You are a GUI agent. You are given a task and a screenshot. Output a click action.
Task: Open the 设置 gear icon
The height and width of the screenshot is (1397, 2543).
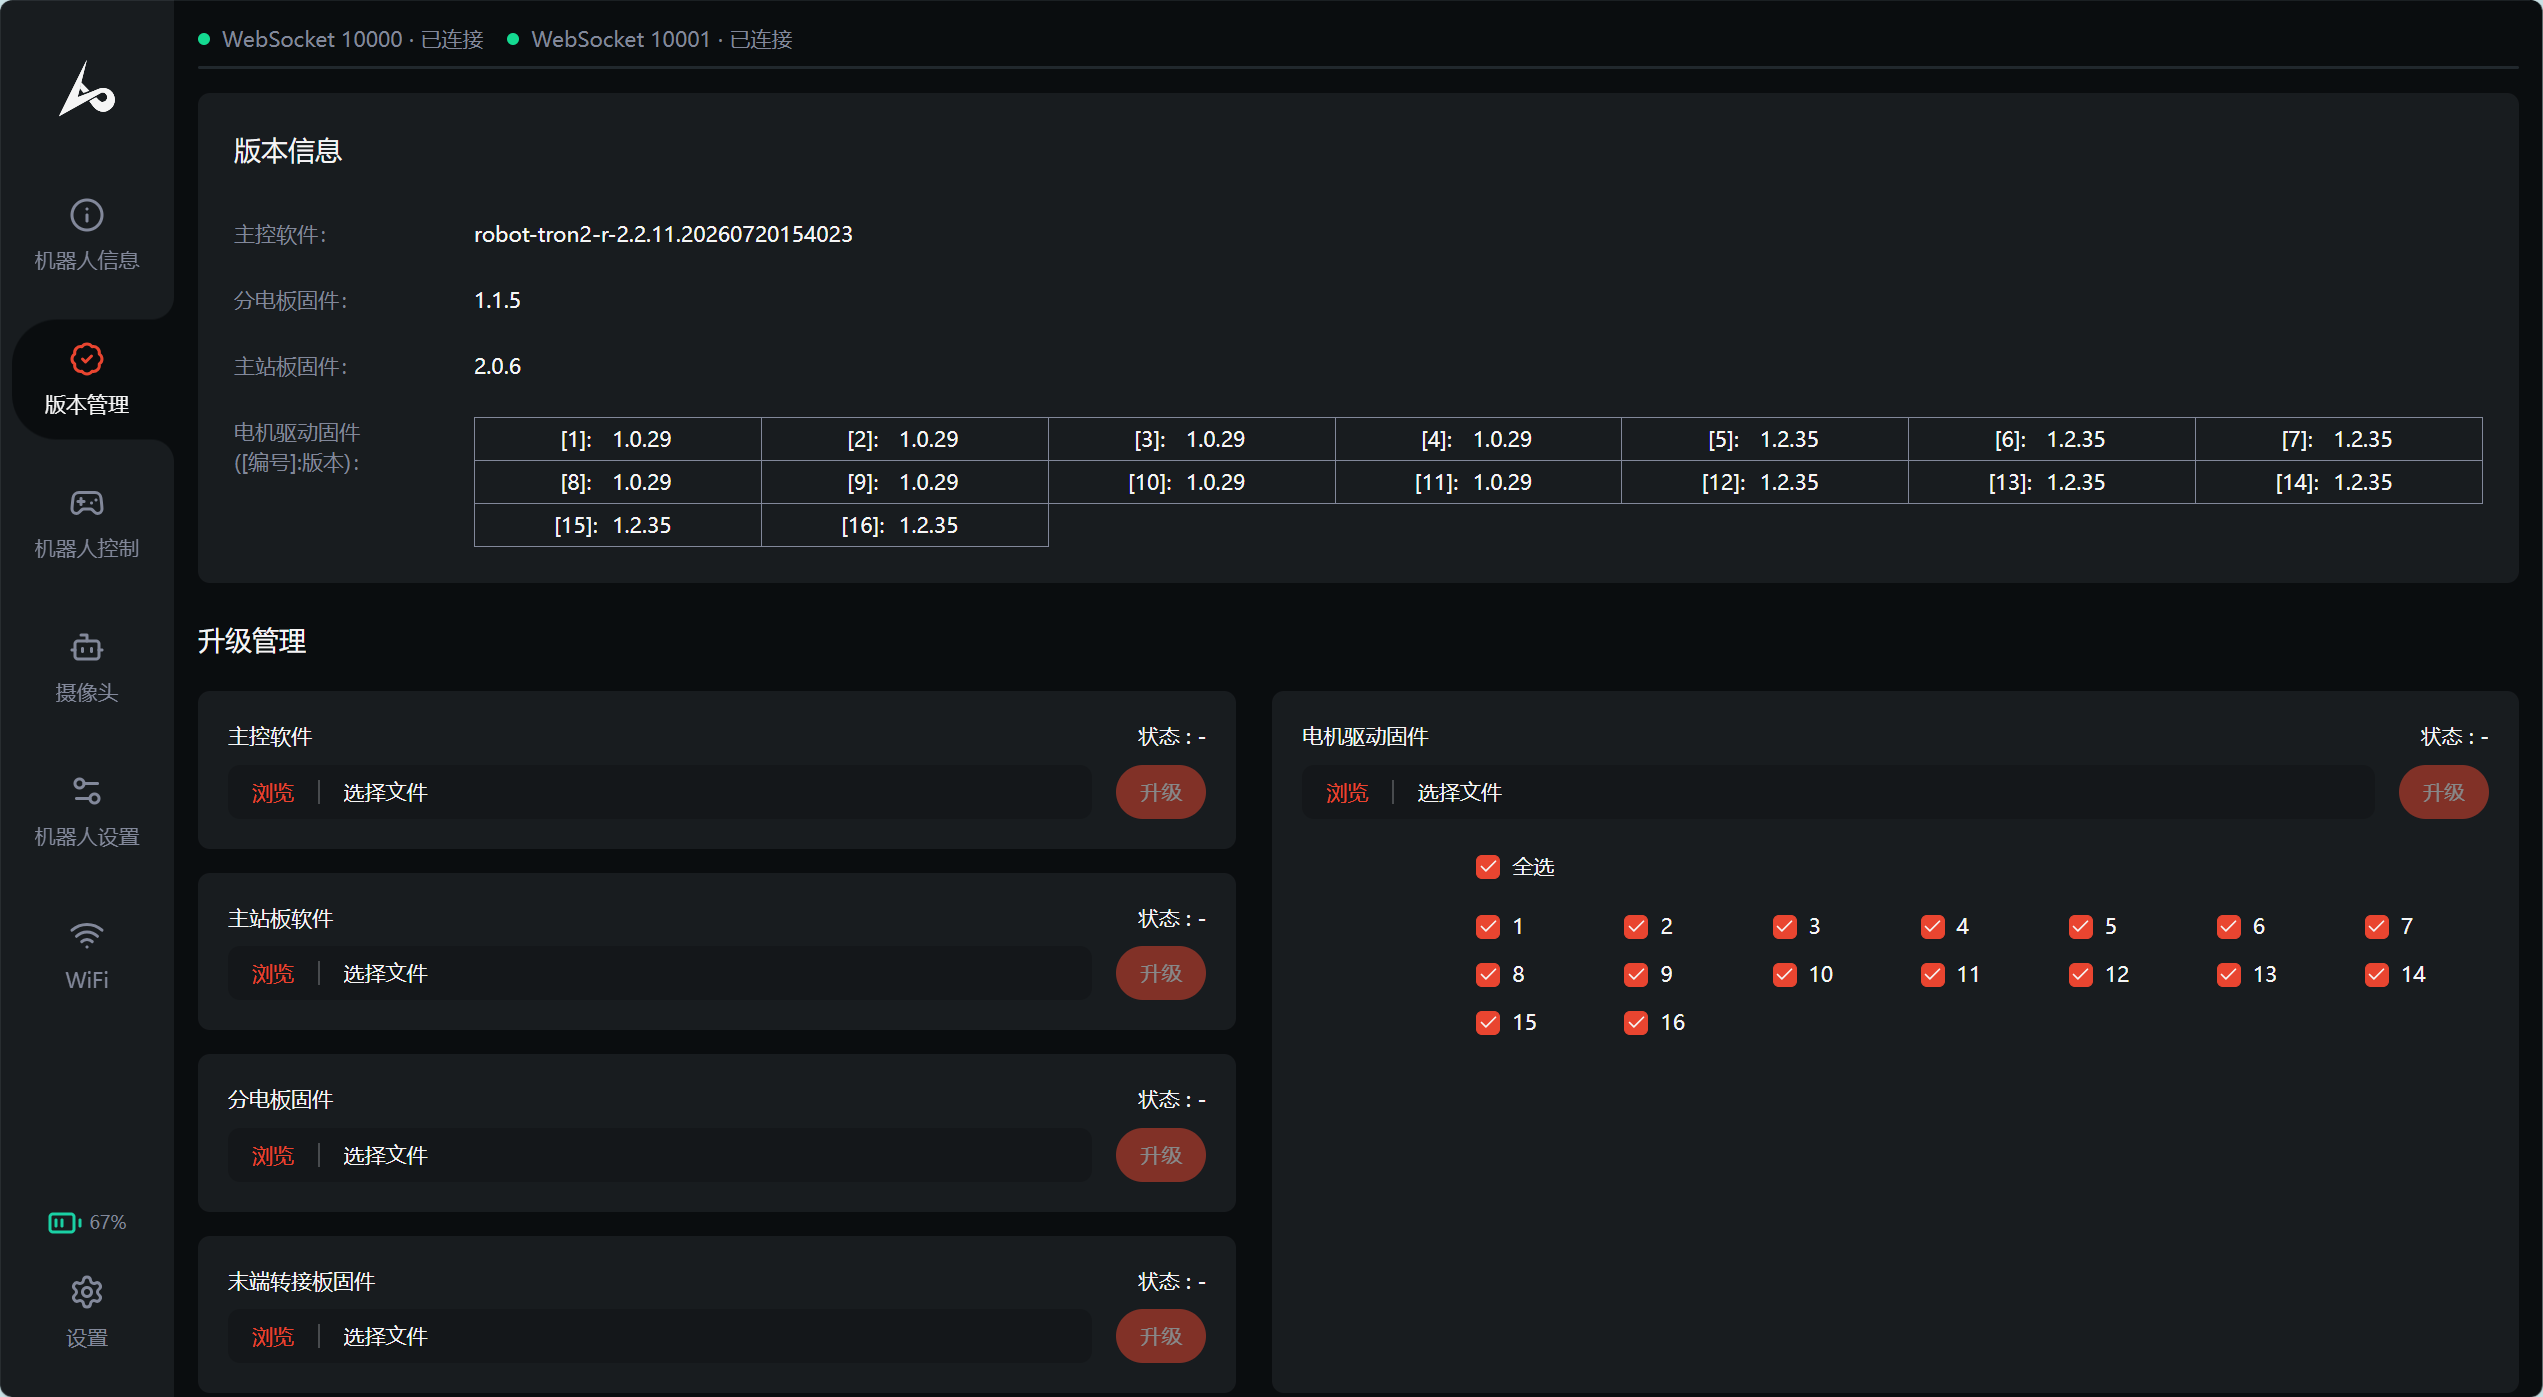[87, 1292]
